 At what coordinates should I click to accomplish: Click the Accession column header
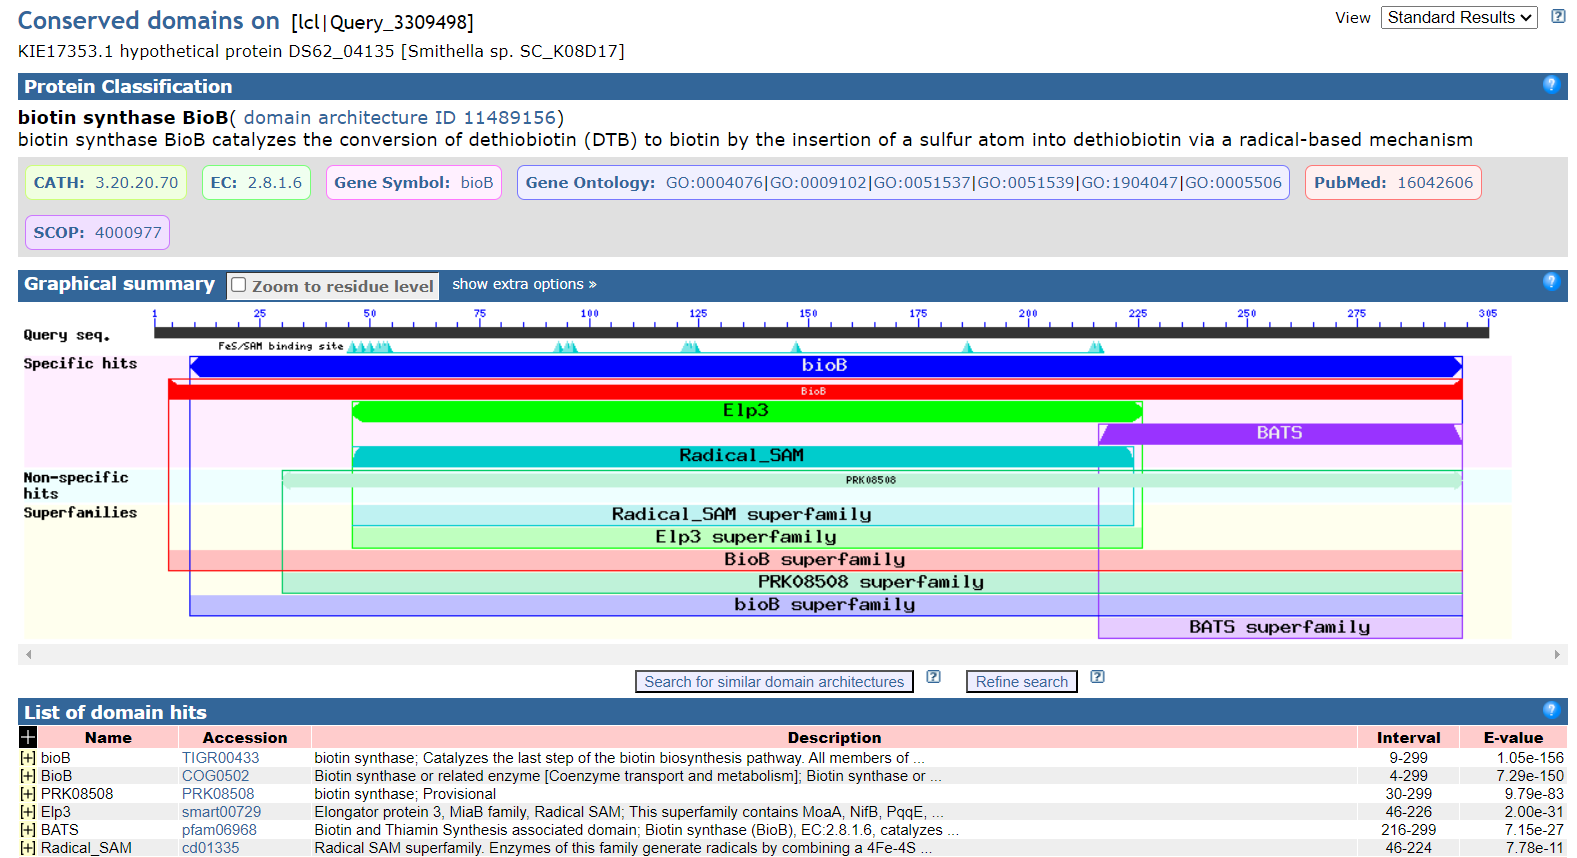click(x=245, y=737)
